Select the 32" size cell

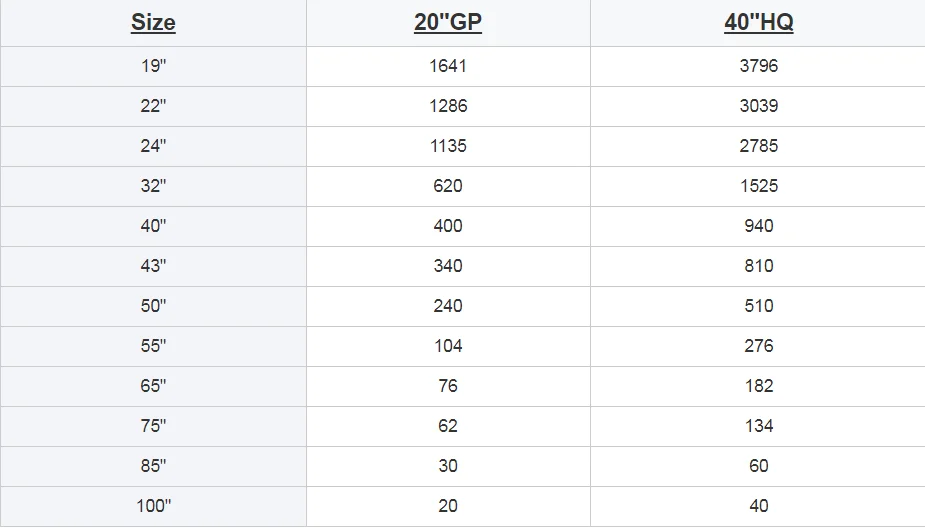pos(153,186)
